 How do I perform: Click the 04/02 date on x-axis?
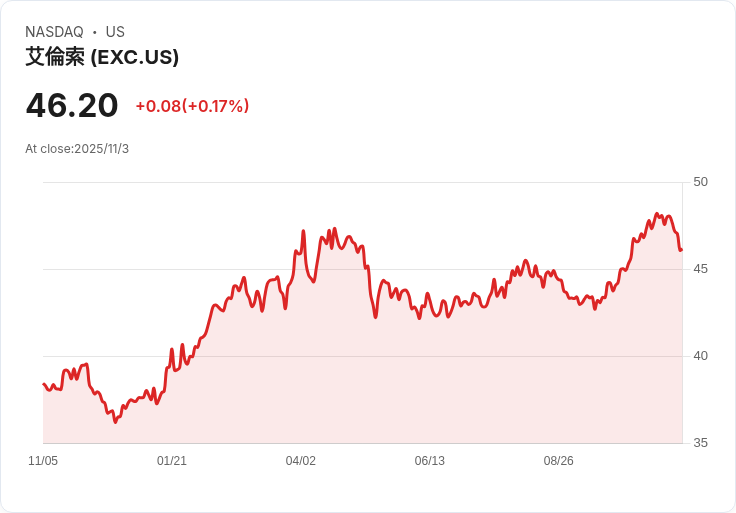coord(301,461)
